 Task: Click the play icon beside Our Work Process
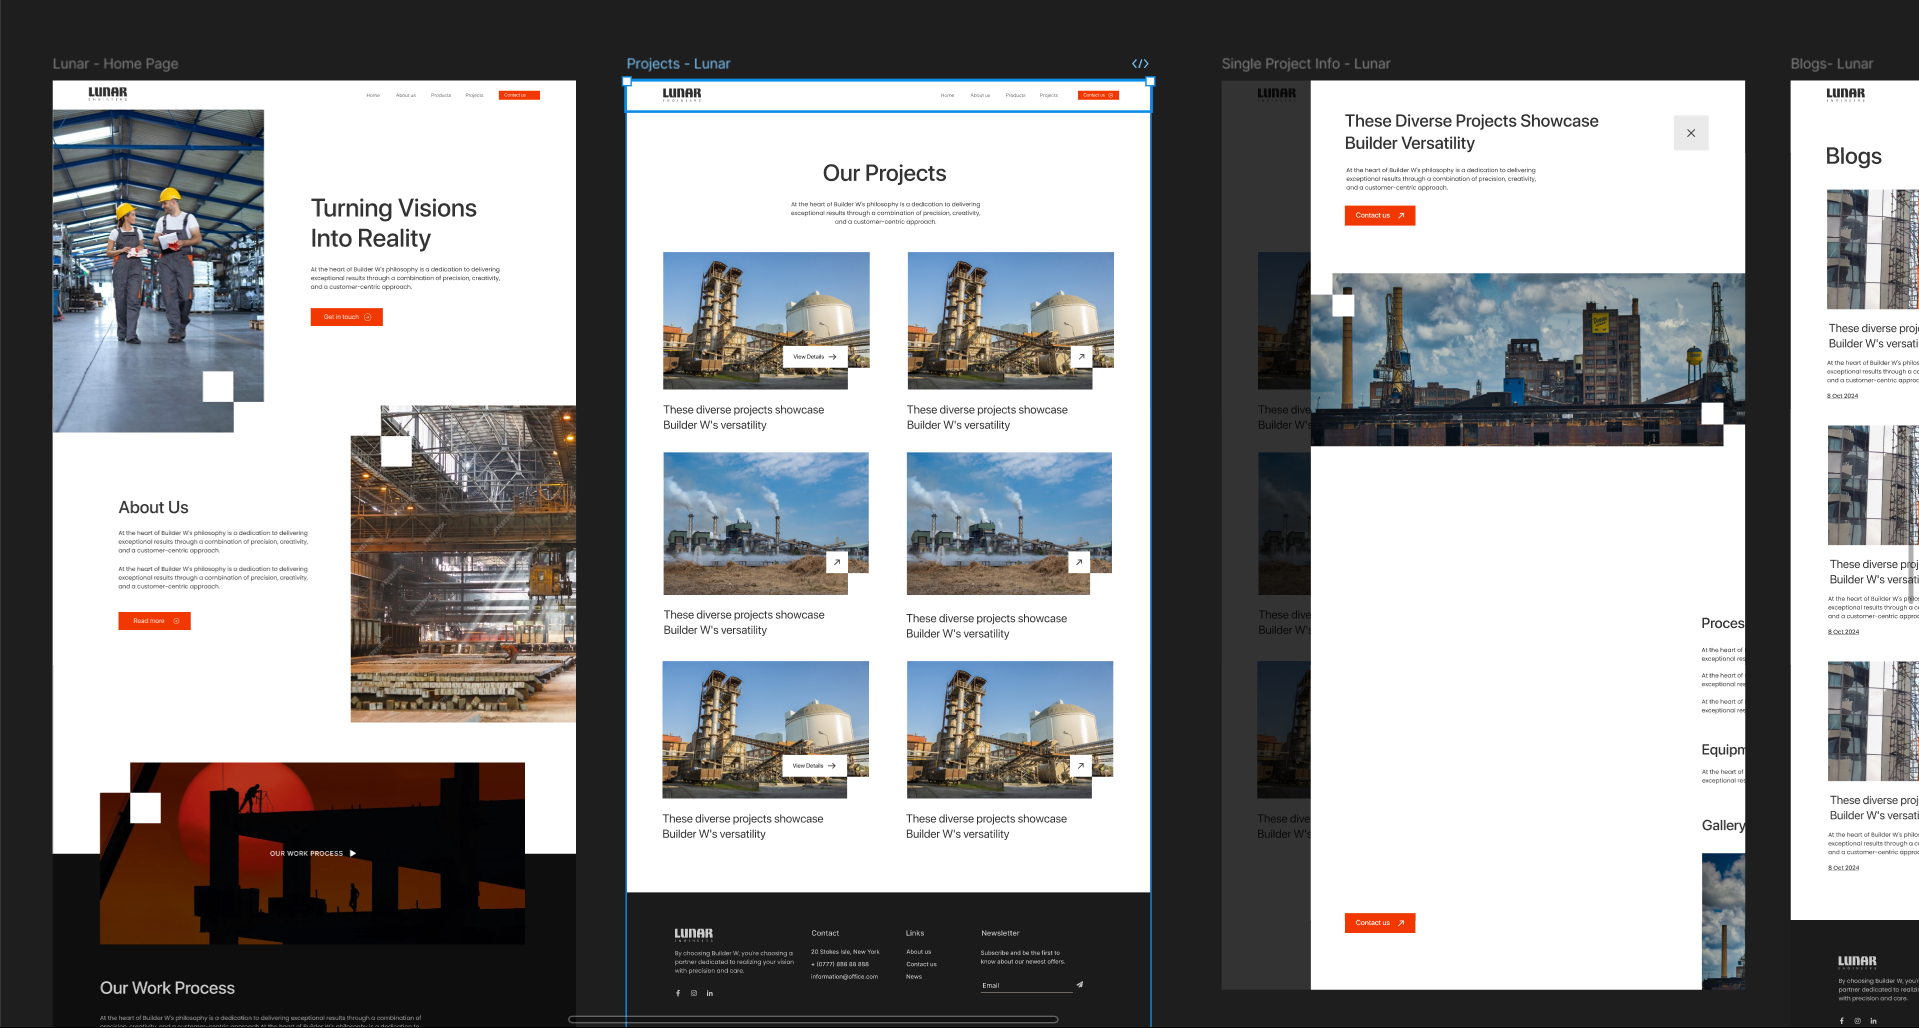coord(353,853)
